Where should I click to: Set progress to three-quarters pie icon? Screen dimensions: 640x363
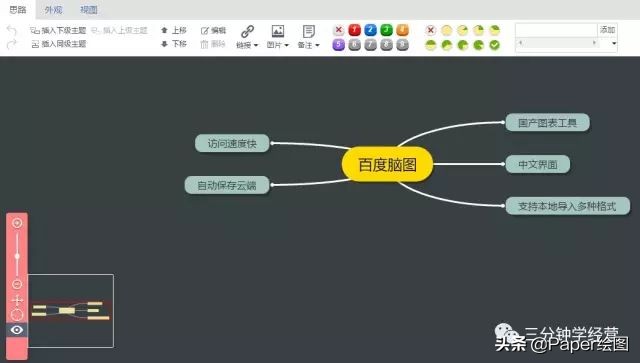pyautogui.click(x=462, y=45)
